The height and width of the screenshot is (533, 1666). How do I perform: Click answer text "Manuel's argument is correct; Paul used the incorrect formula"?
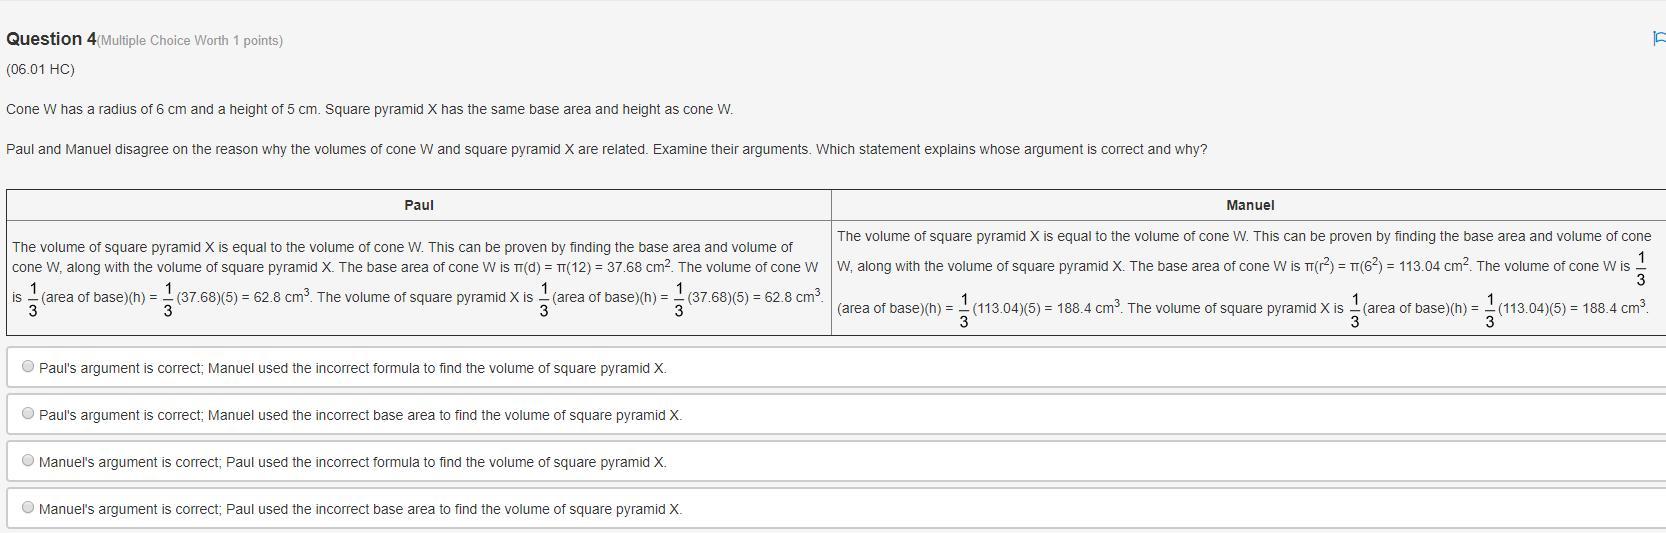(352, 462)
